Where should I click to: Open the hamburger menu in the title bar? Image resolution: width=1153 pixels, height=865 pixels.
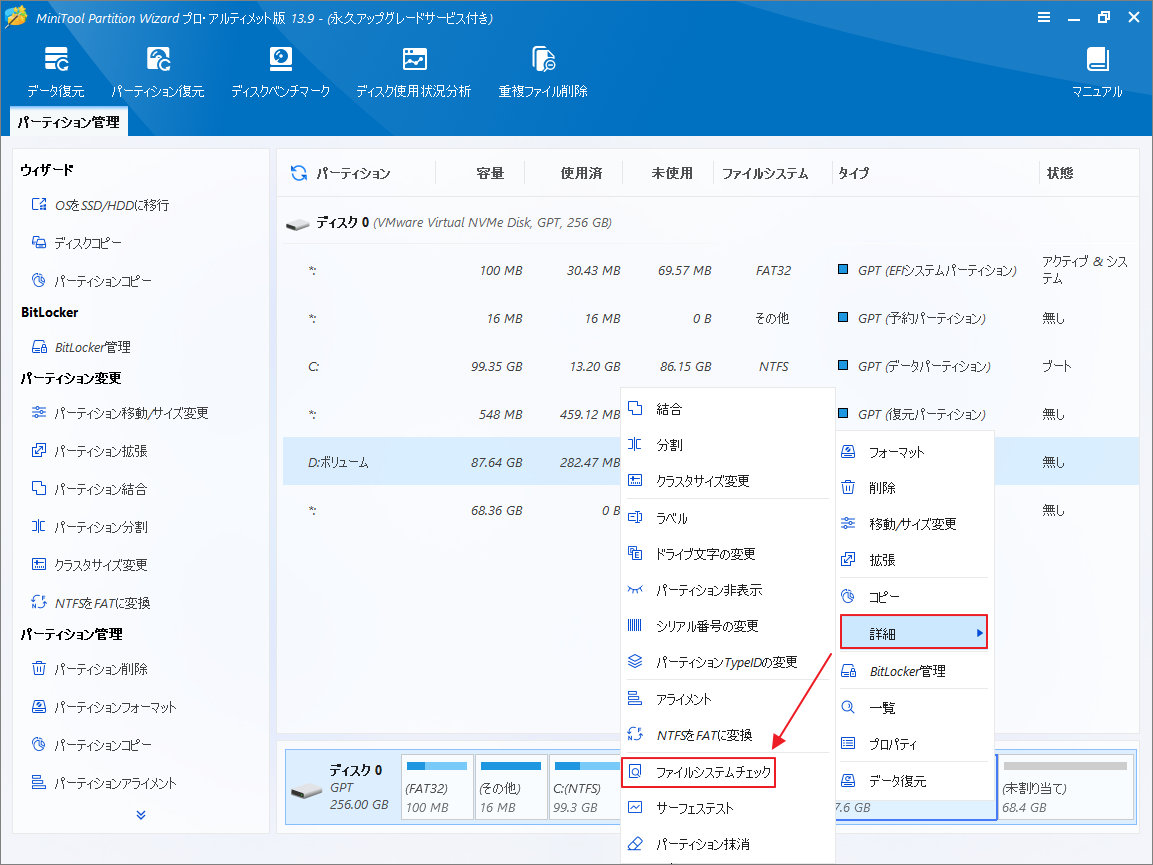coord(1043,17)
